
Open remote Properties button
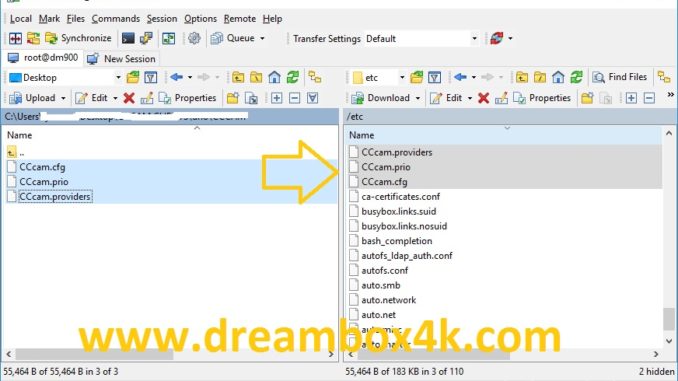pyautogui.click(x=542, y=98)
